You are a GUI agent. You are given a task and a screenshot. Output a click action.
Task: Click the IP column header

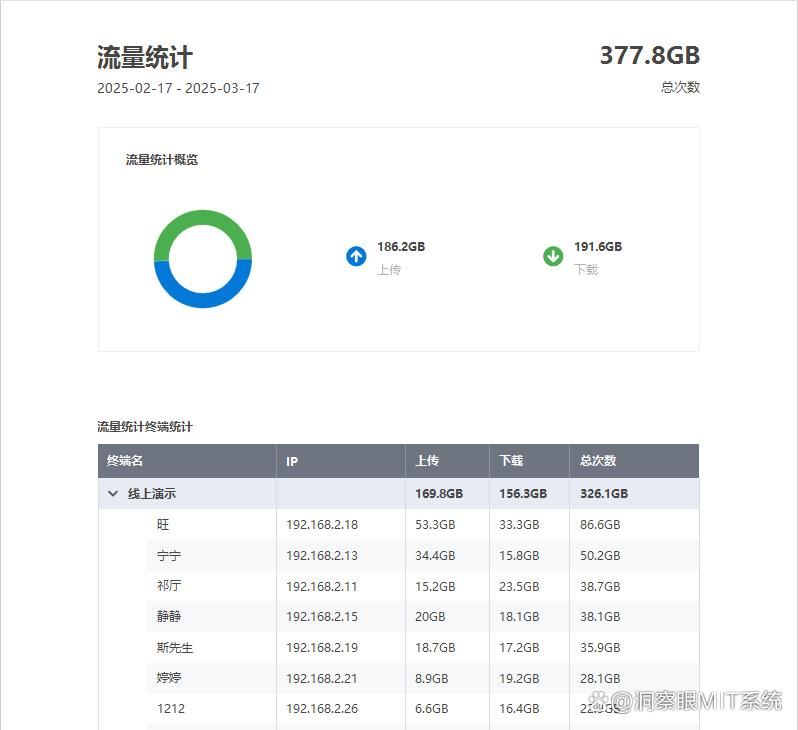point(341,461)
